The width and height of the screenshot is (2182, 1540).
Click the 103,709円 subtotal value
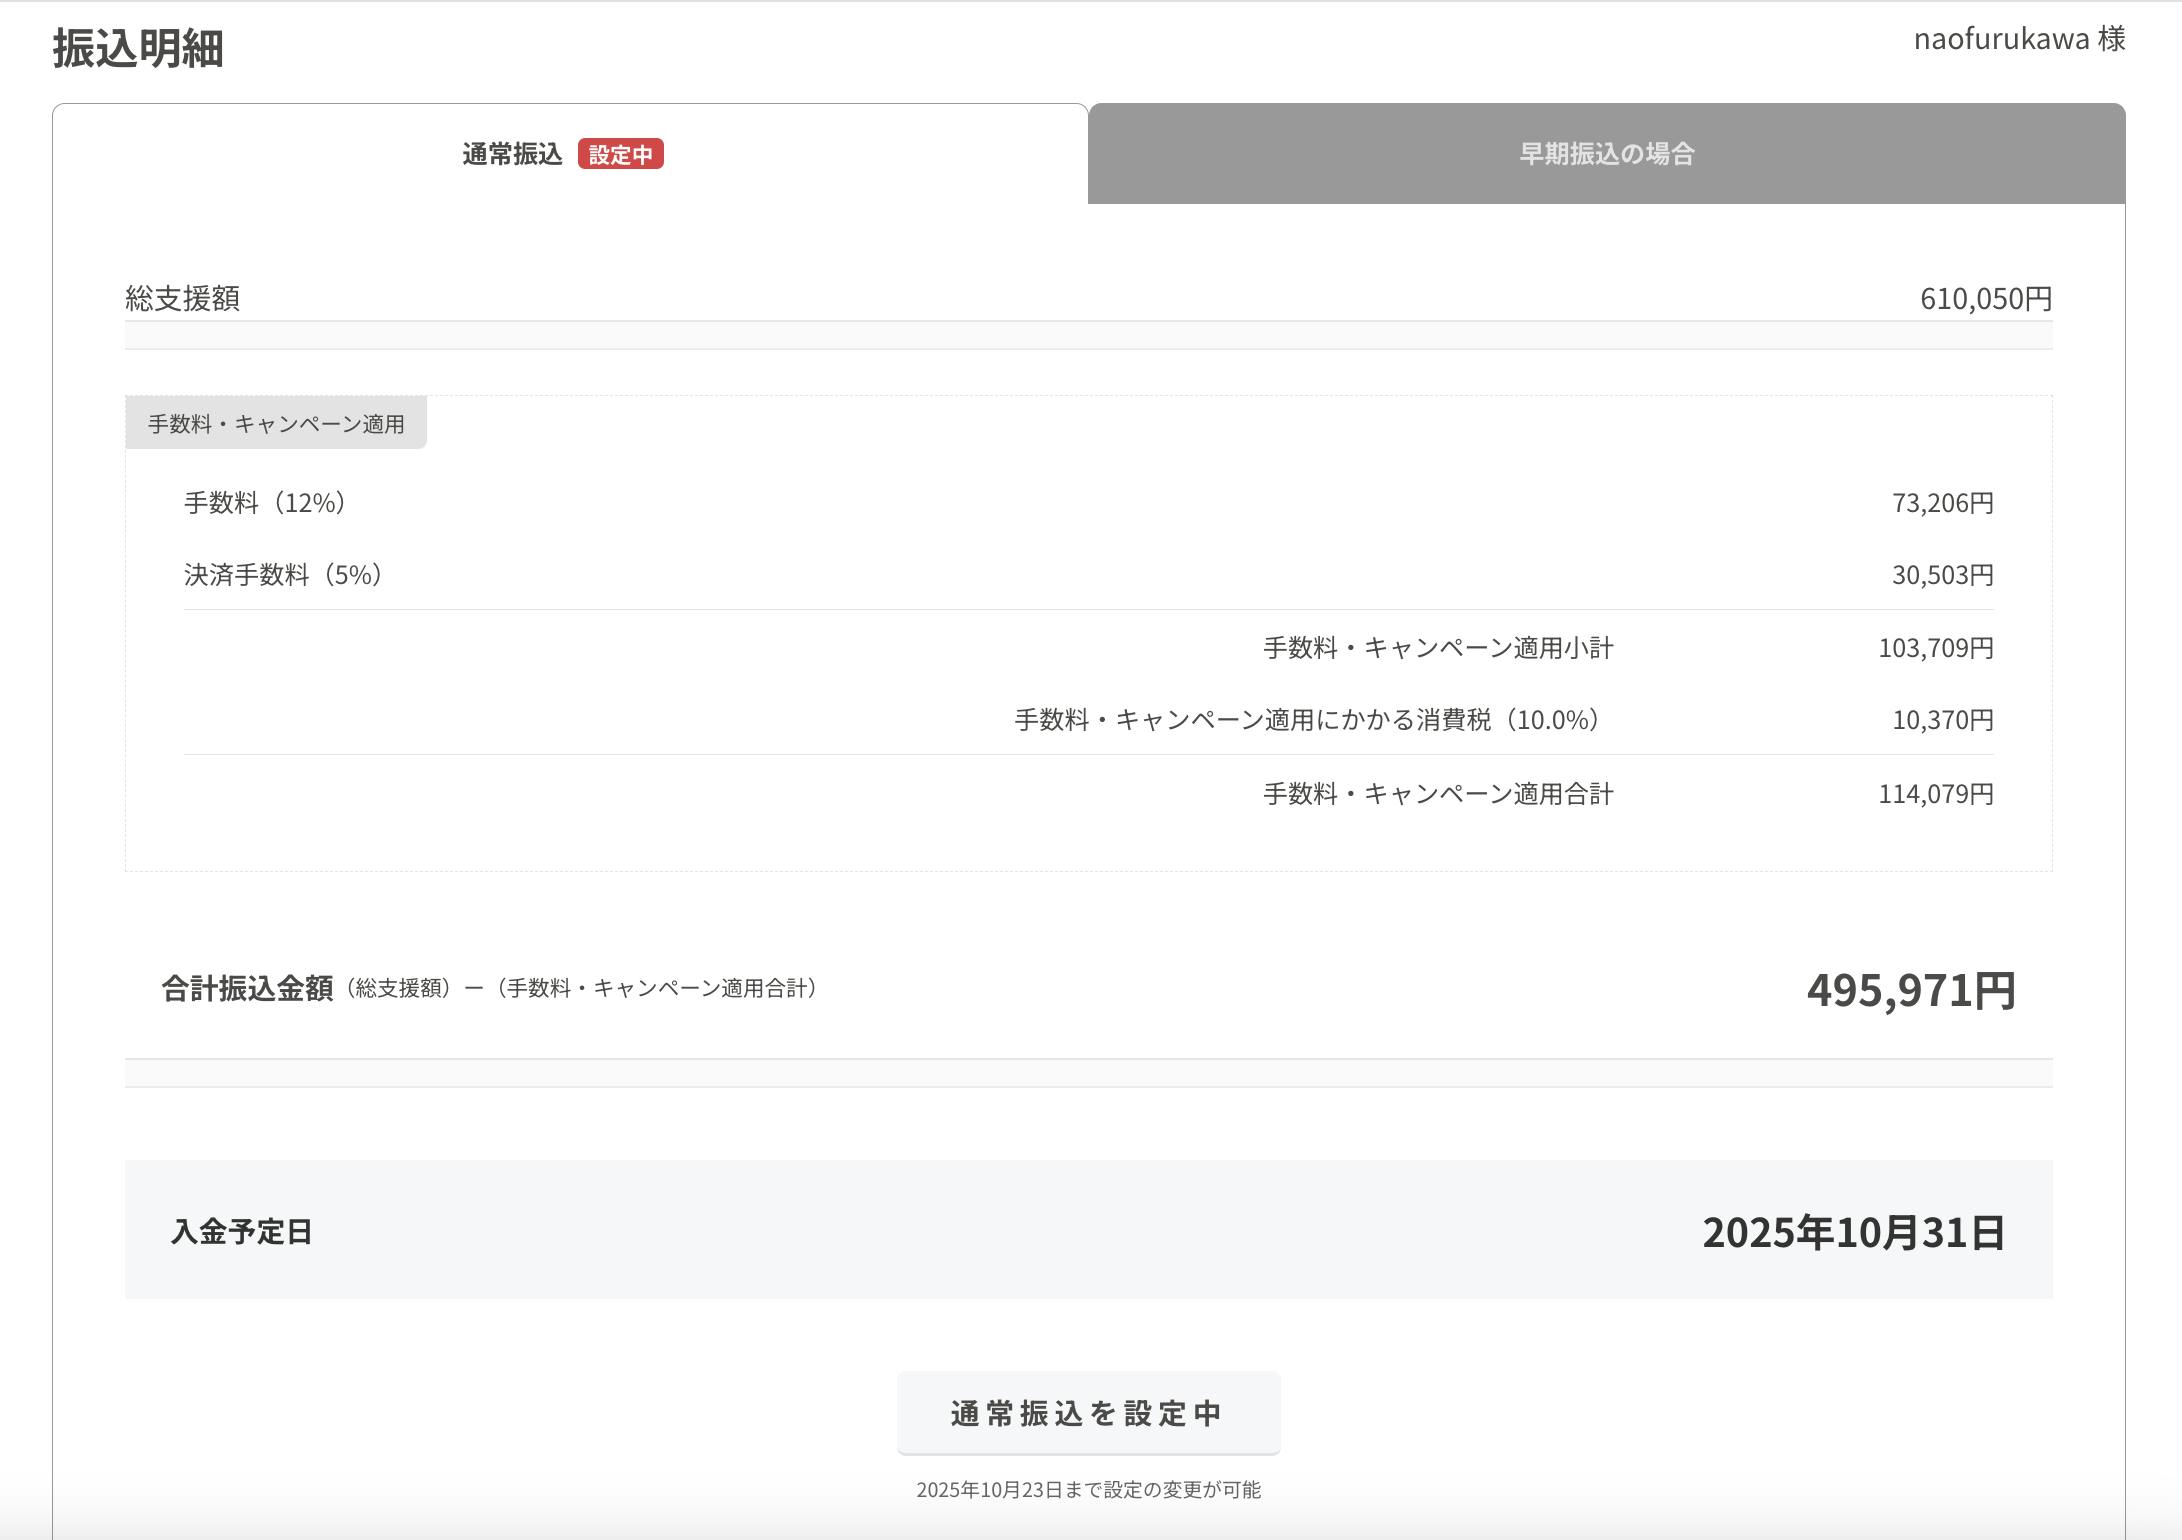click(x=1935, y=648)
